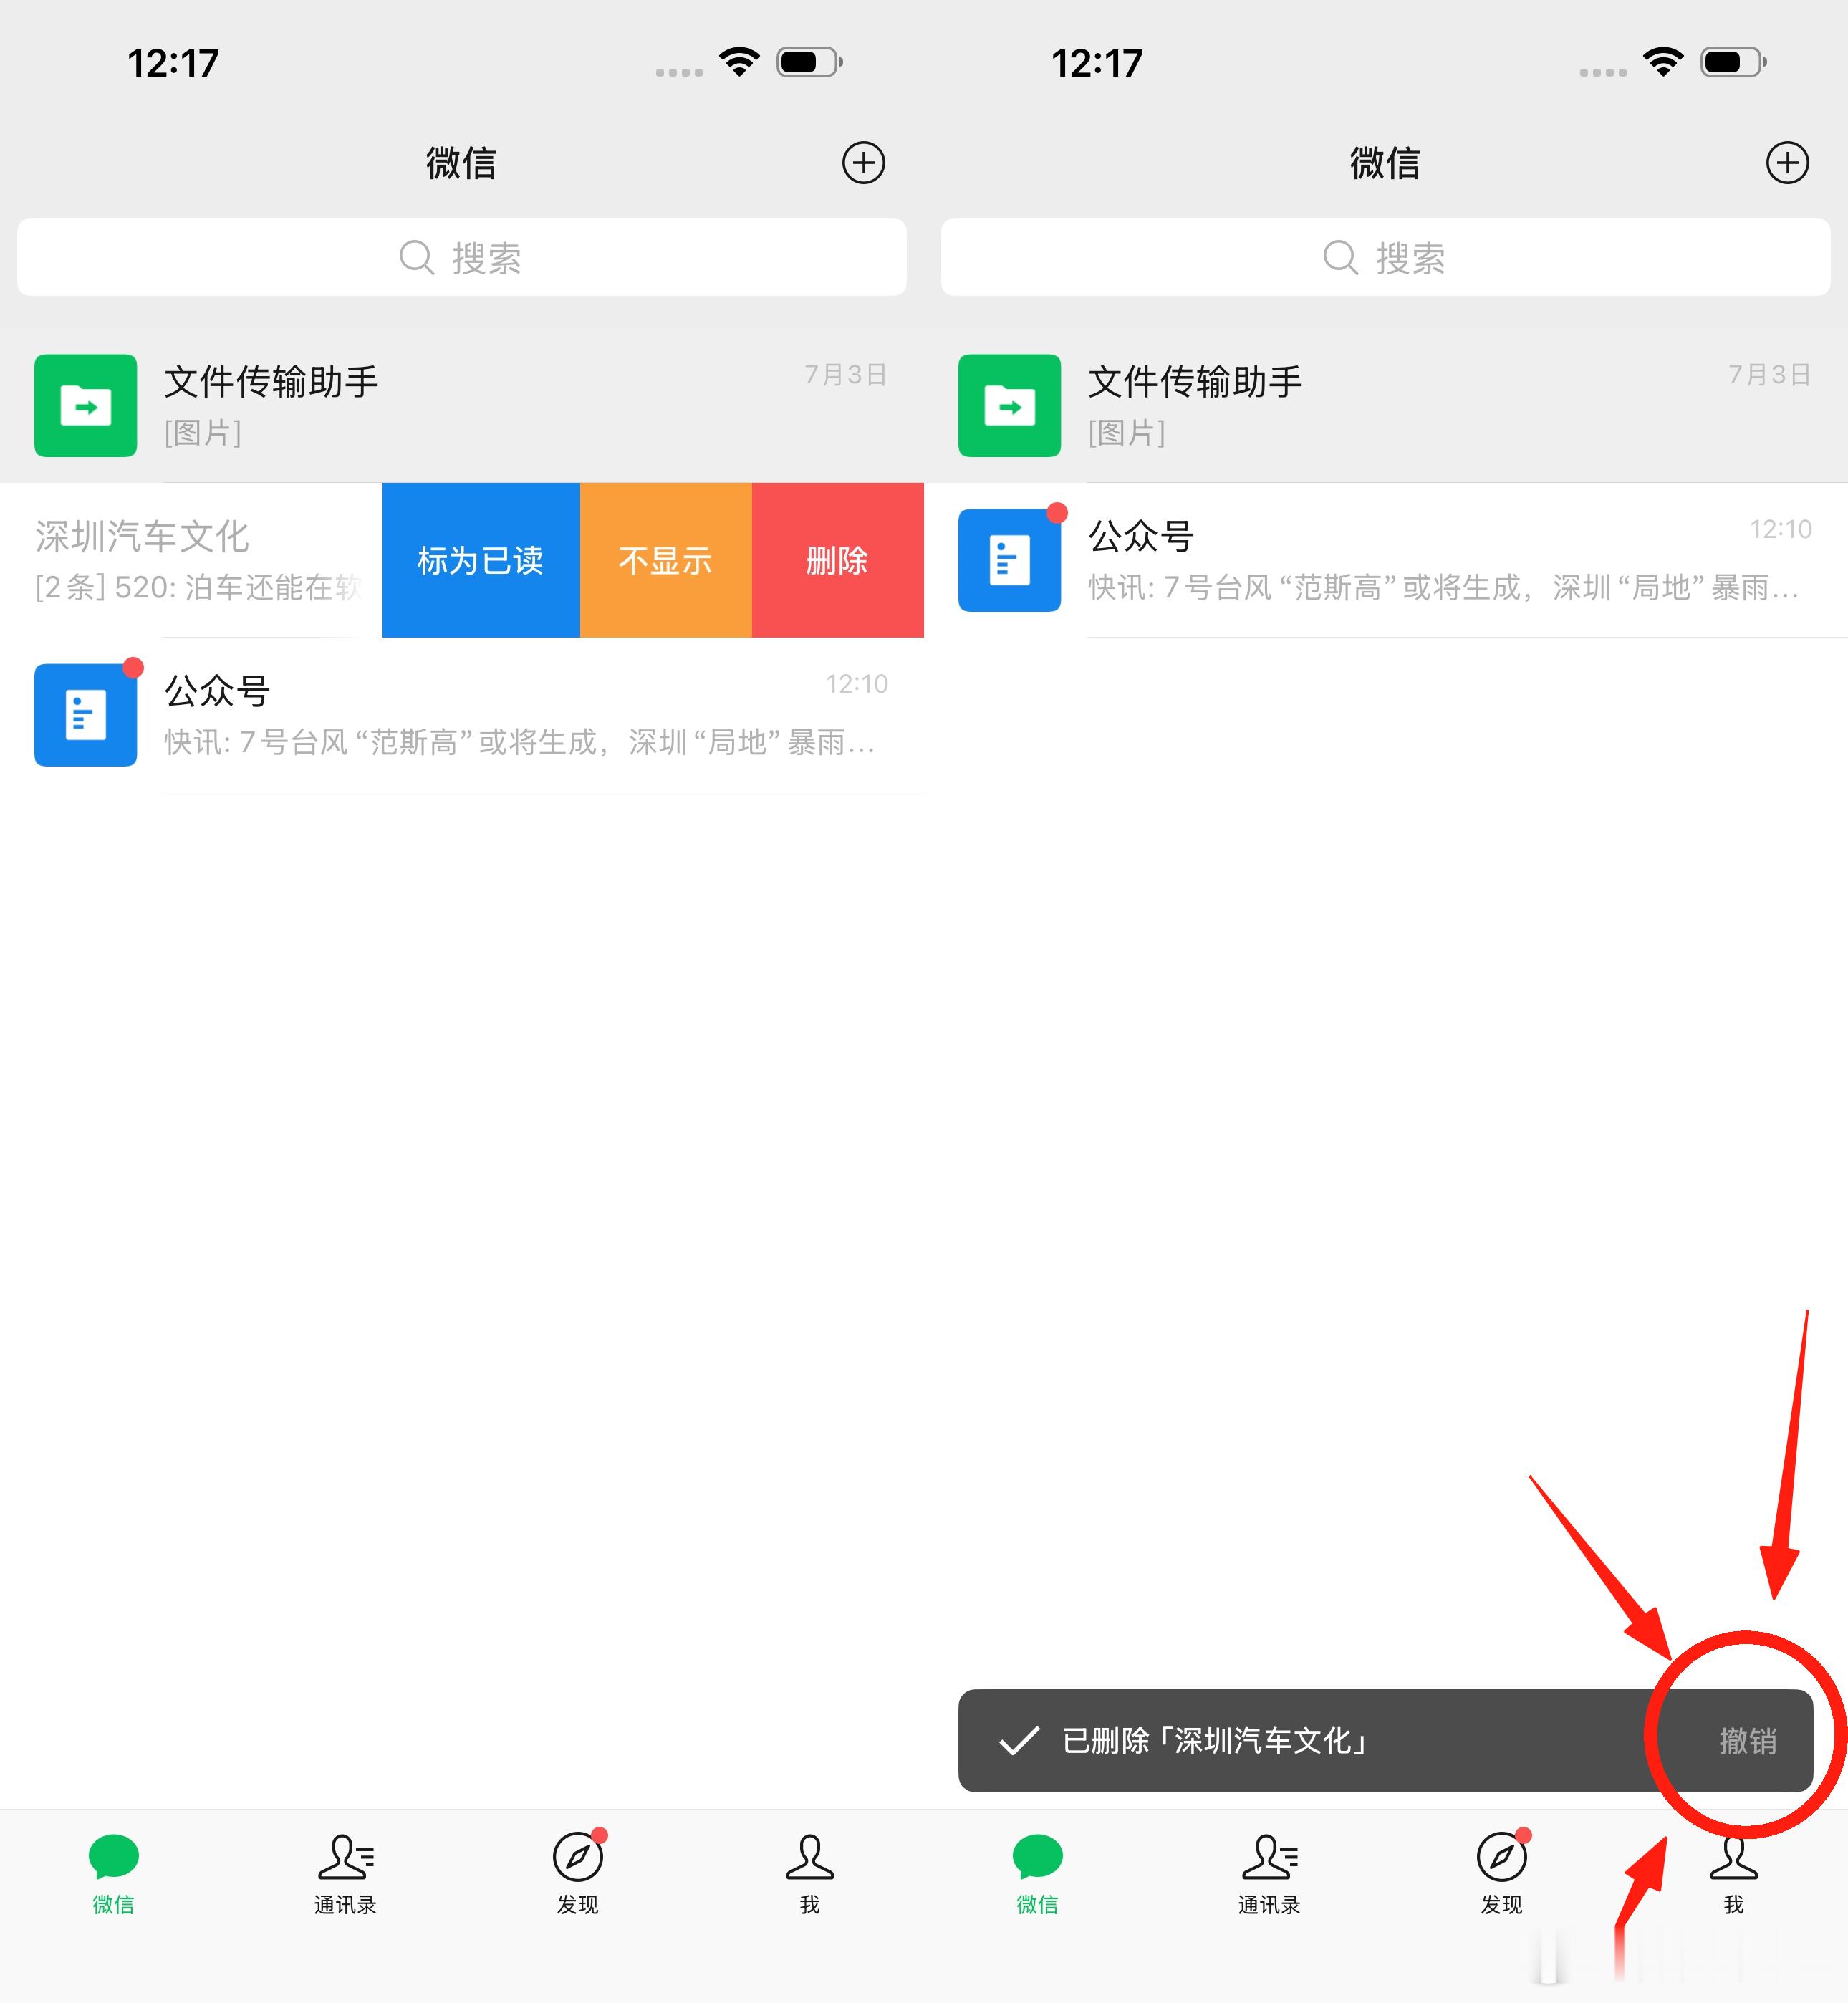The image size is (1848, 2003).
Task: Tap 12:17 clock in right phone
Action: point(1097,64)
